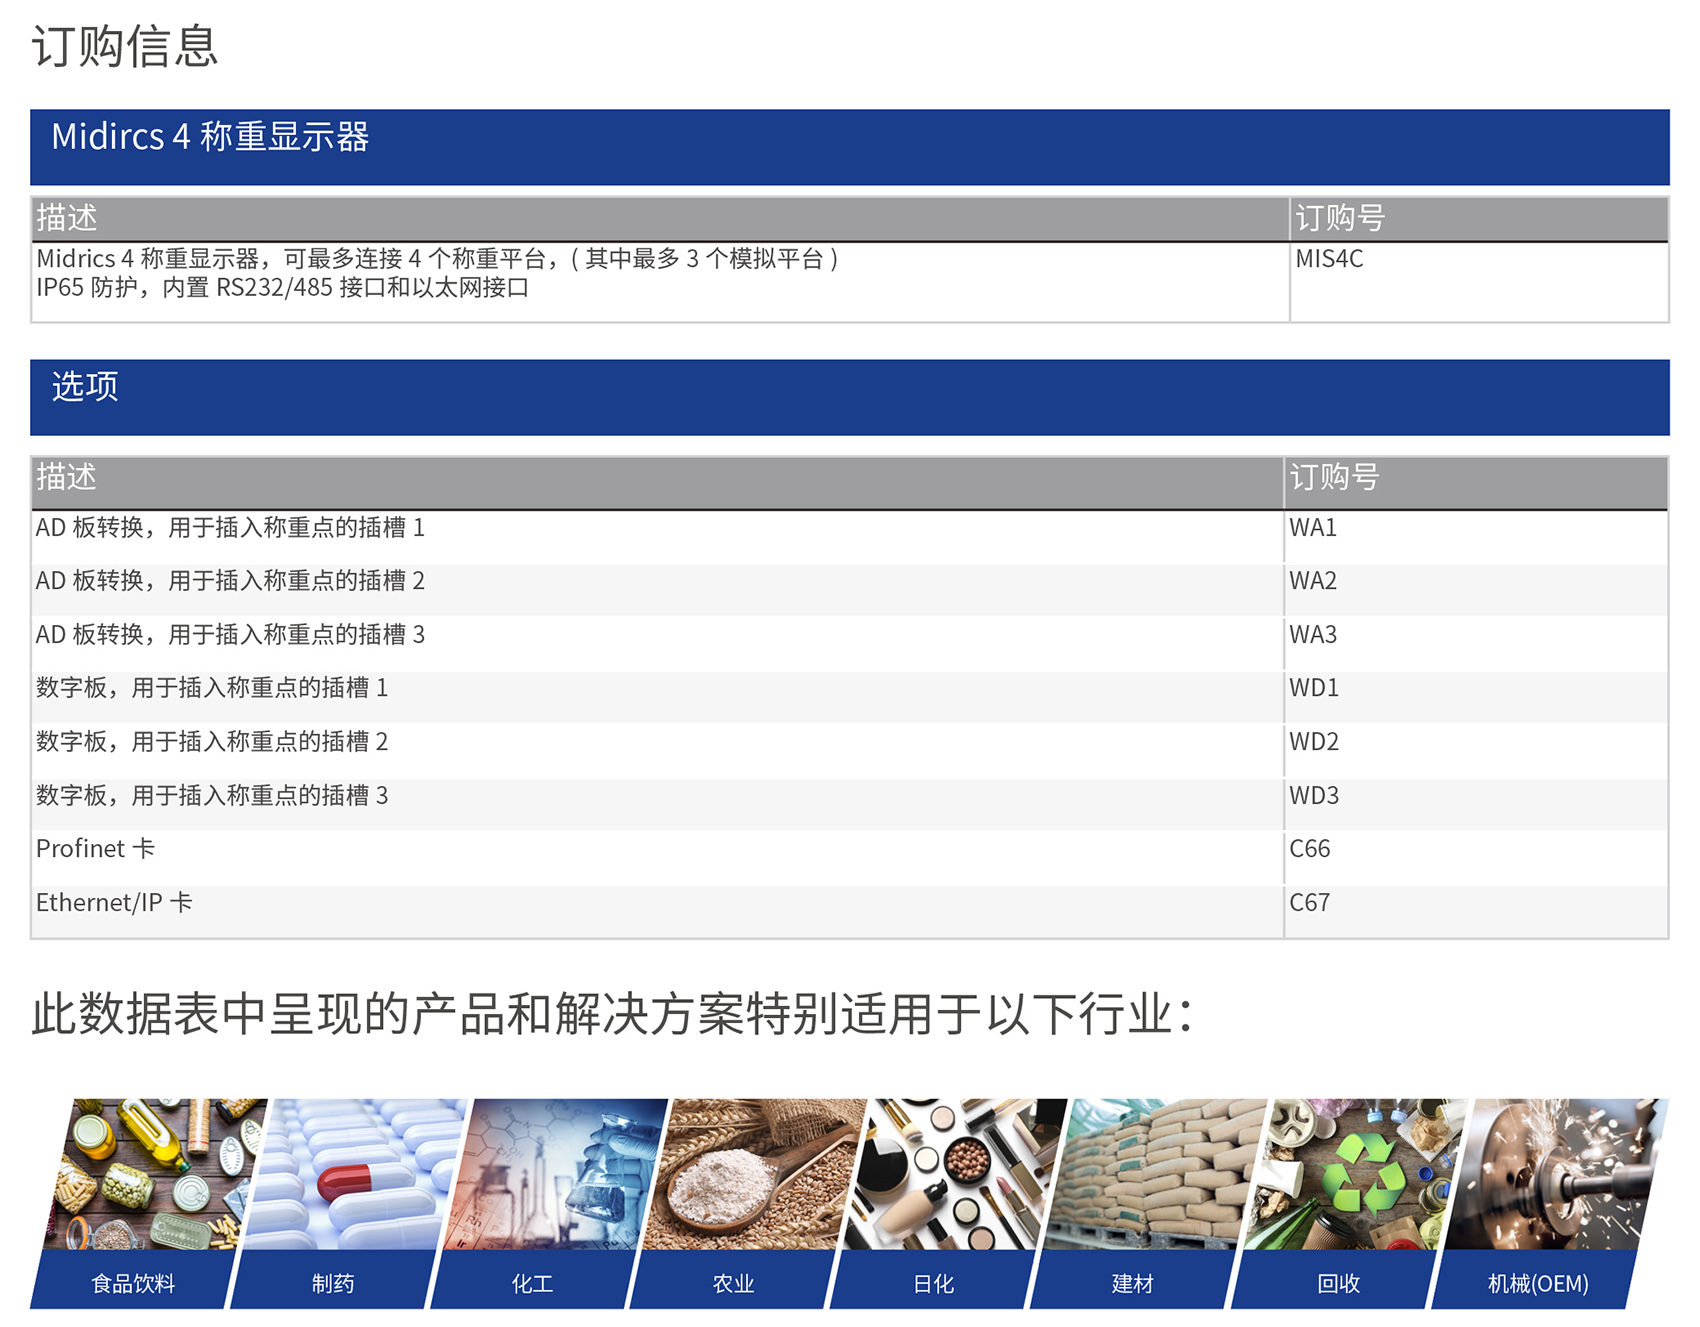Viewport: 1700px width, 1327px height.
Task: Select the WA1 order number cell
Action: click(1313, 528)
